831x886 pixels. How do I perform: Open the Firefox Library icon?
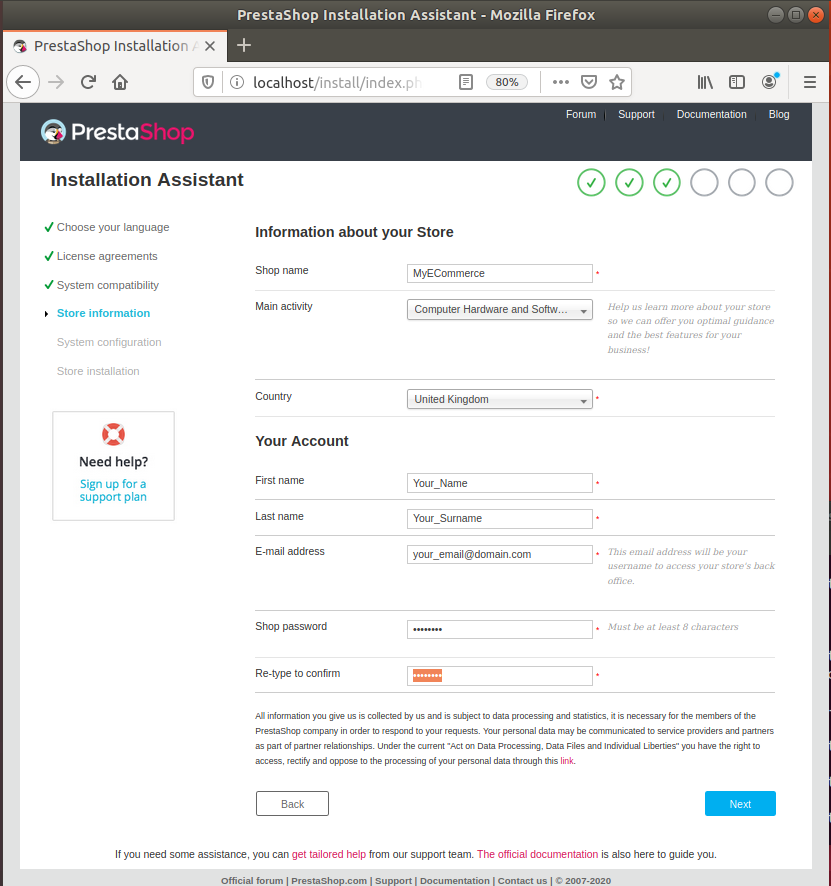click(x=704, y=82)
